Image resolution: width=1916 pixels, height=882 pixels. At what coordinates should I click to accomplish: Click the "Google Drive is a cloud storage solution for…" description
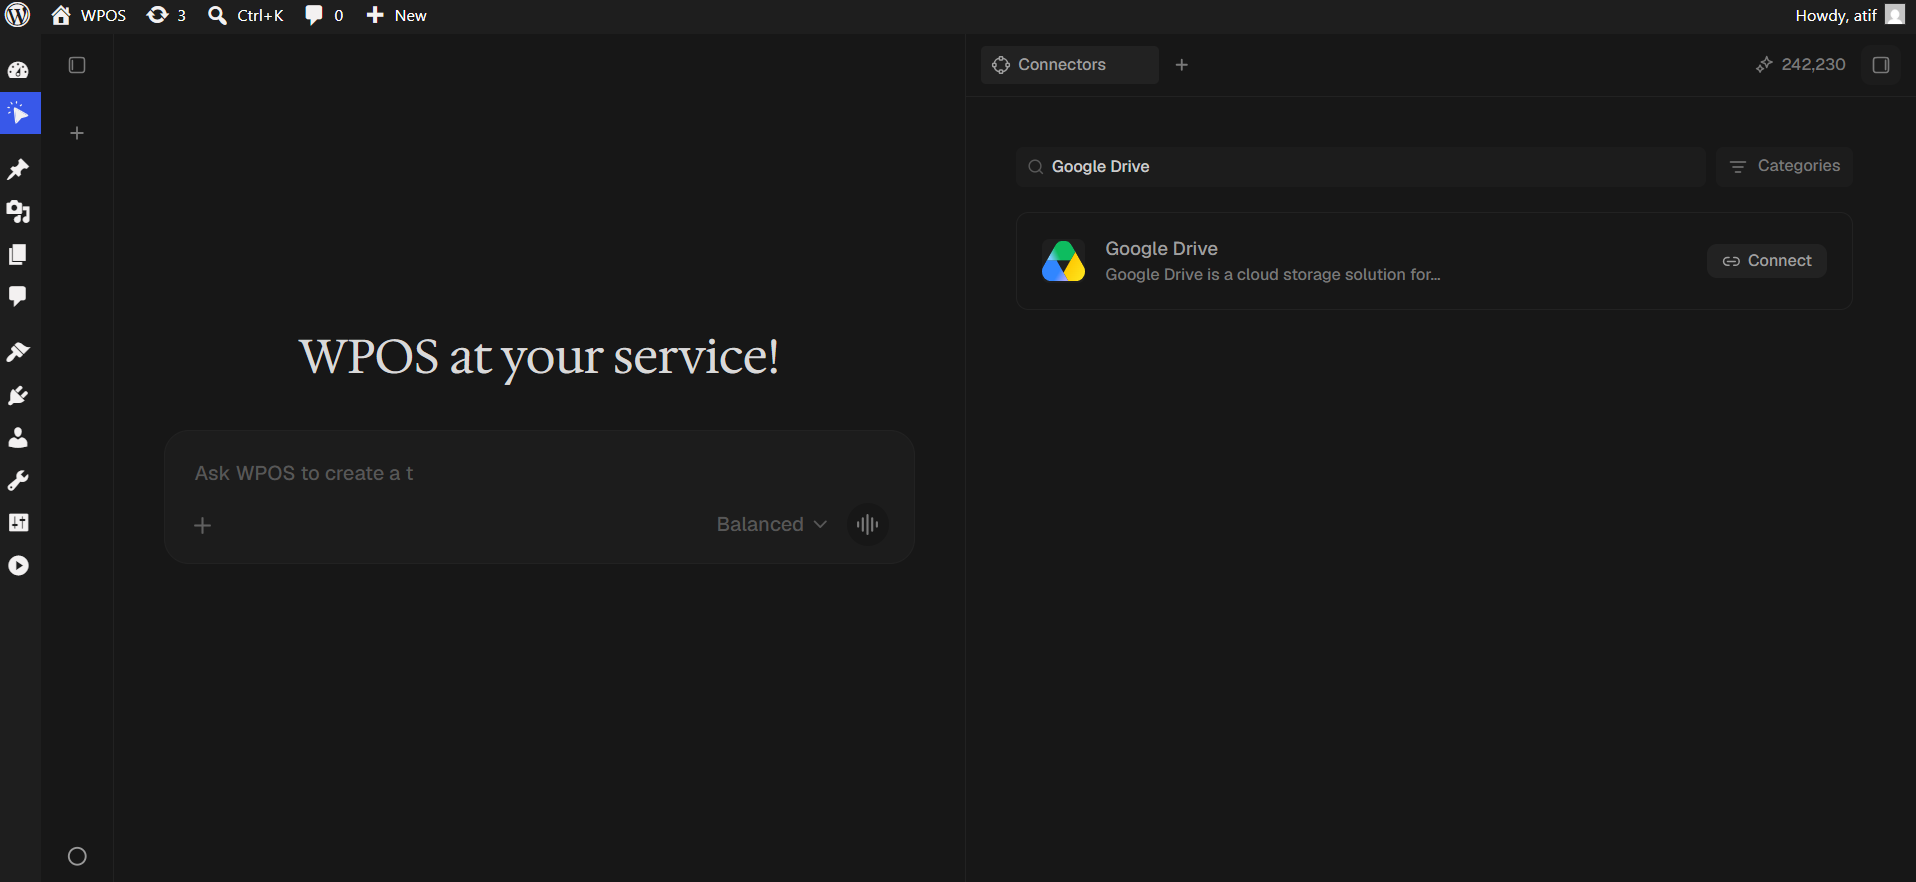(1272, 275)
